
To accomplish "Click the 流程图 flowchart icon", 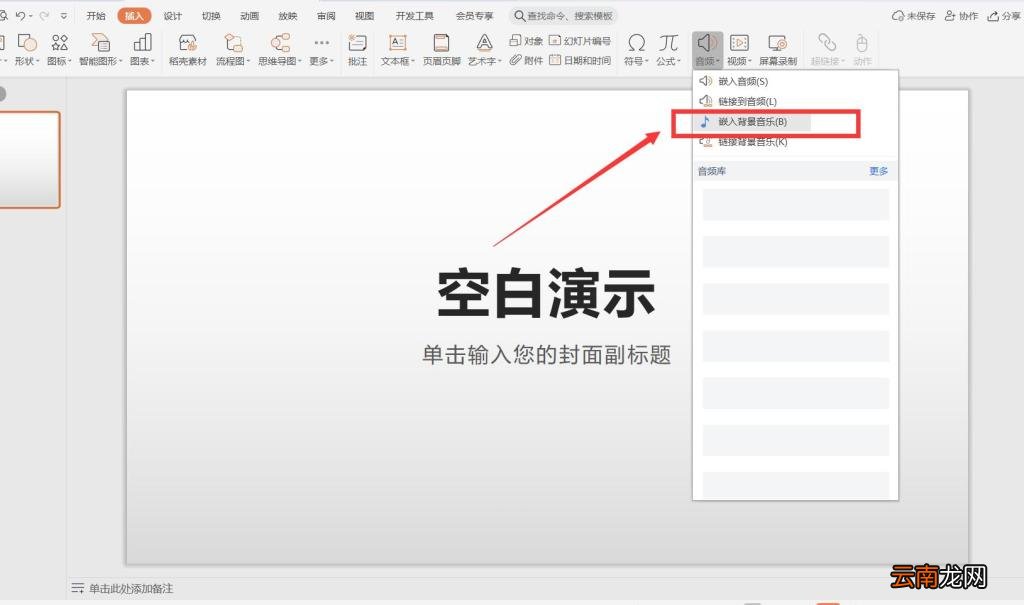I will tap(232, 43).
